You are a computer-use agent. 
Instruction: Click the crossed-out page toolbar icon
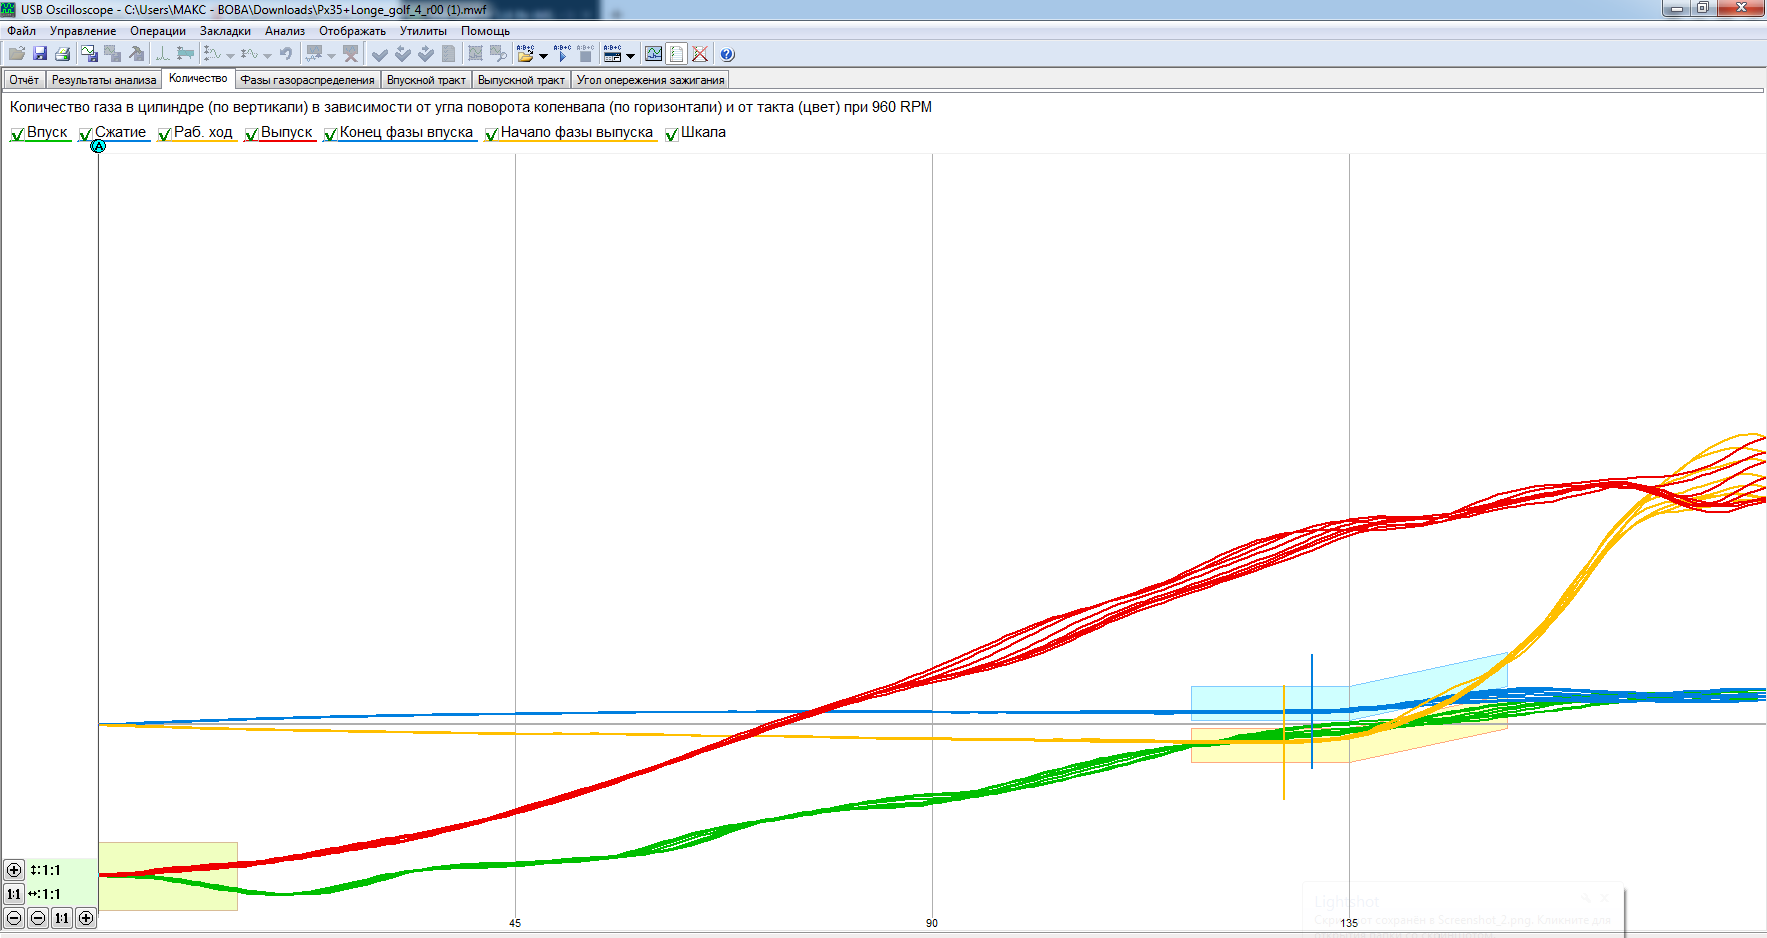(x=700, y=54)
